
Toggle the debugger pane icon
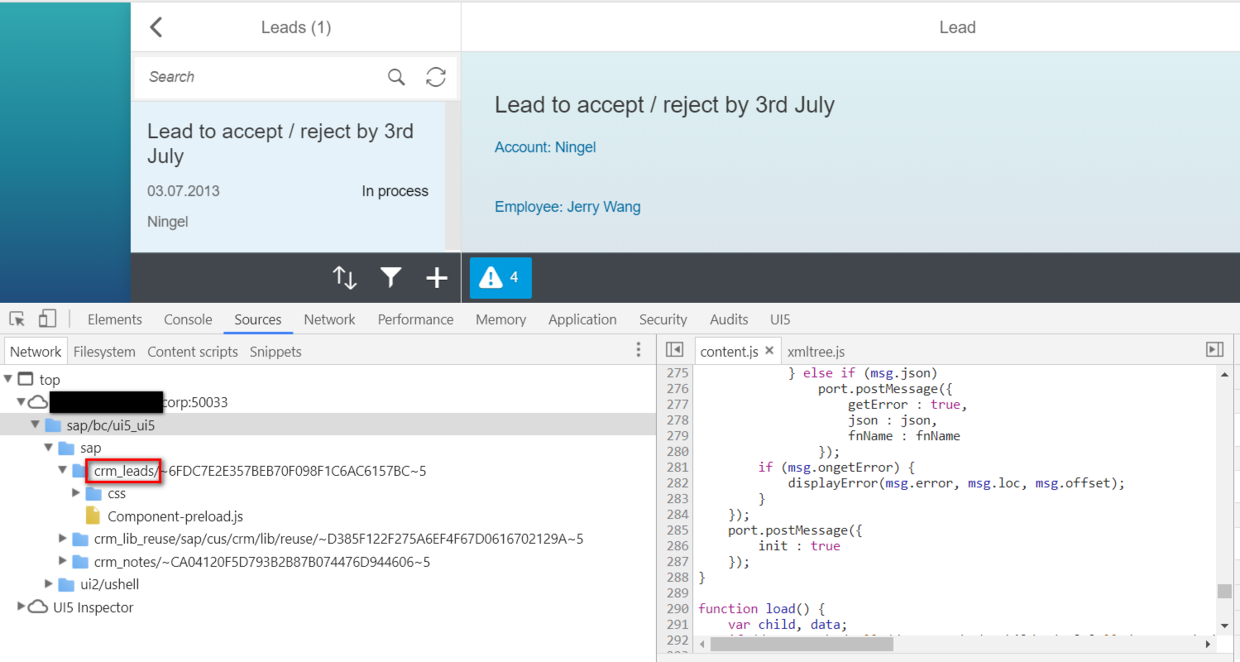coord(1215,350)
